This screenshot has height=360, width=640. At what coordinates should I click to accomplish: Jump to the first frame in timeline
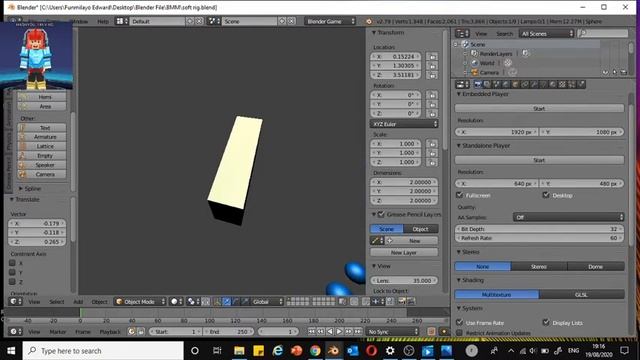click(312, 331)
